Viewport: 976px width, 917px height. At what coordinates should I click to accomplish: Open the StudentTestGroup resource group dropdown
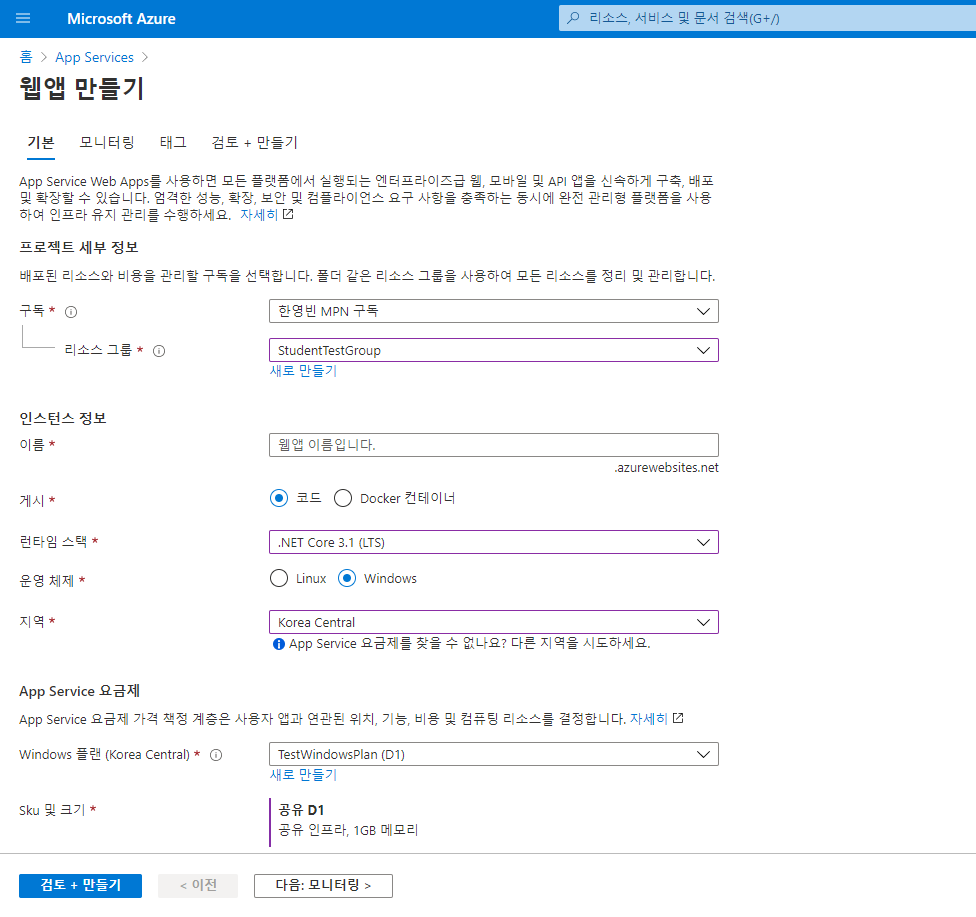493,350
